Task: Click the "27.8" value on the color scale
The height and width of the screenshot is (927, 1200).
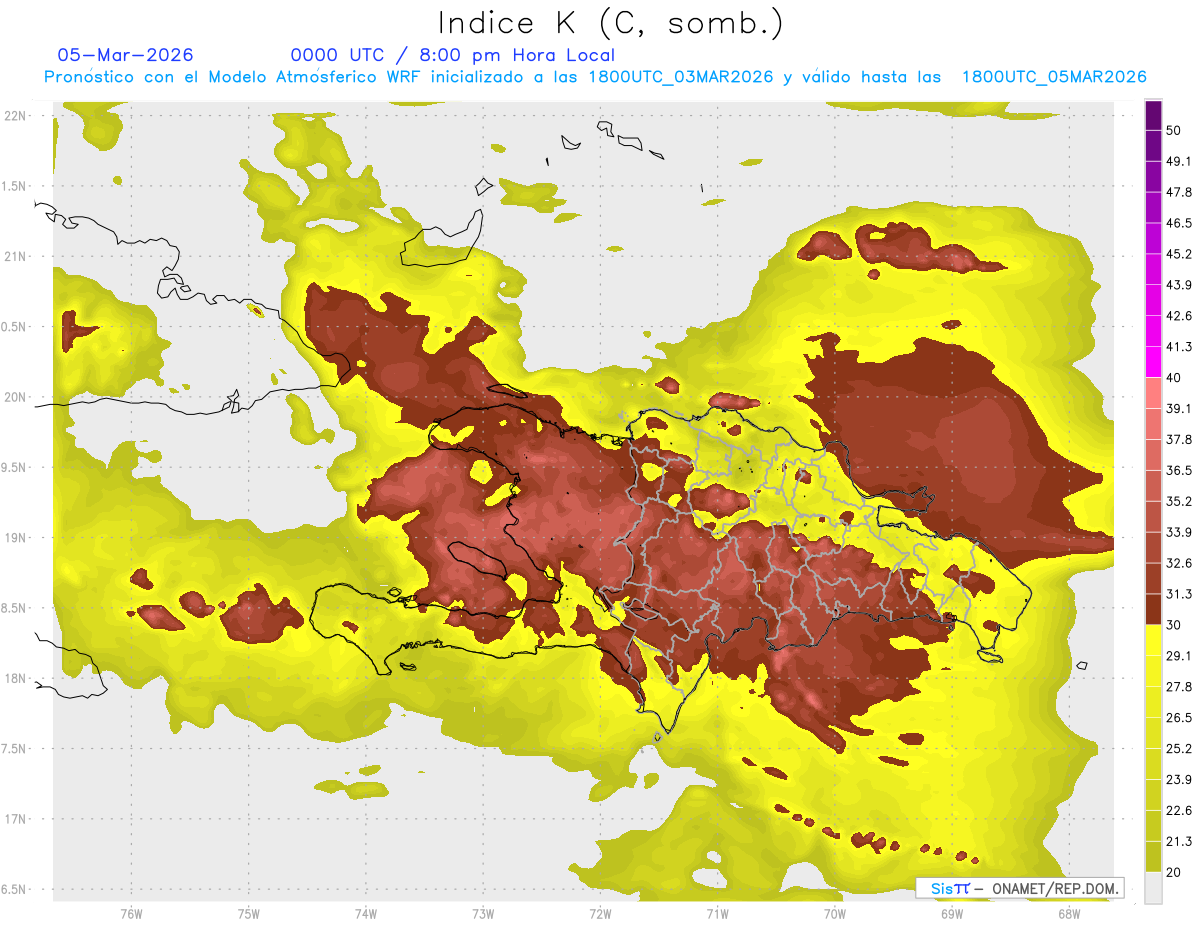Action: [x=1179, y=686]
